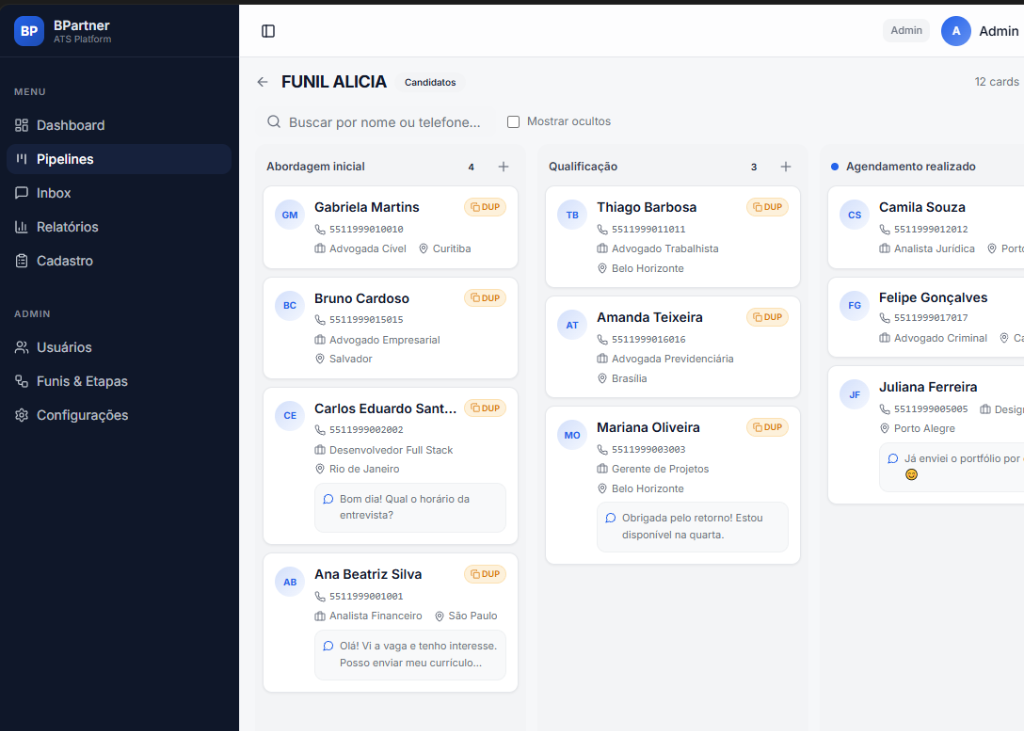This screenshot has width=1024, height=731.
Task: Open Mariana Oliveira message preview
Action: (x=692, y=526)
